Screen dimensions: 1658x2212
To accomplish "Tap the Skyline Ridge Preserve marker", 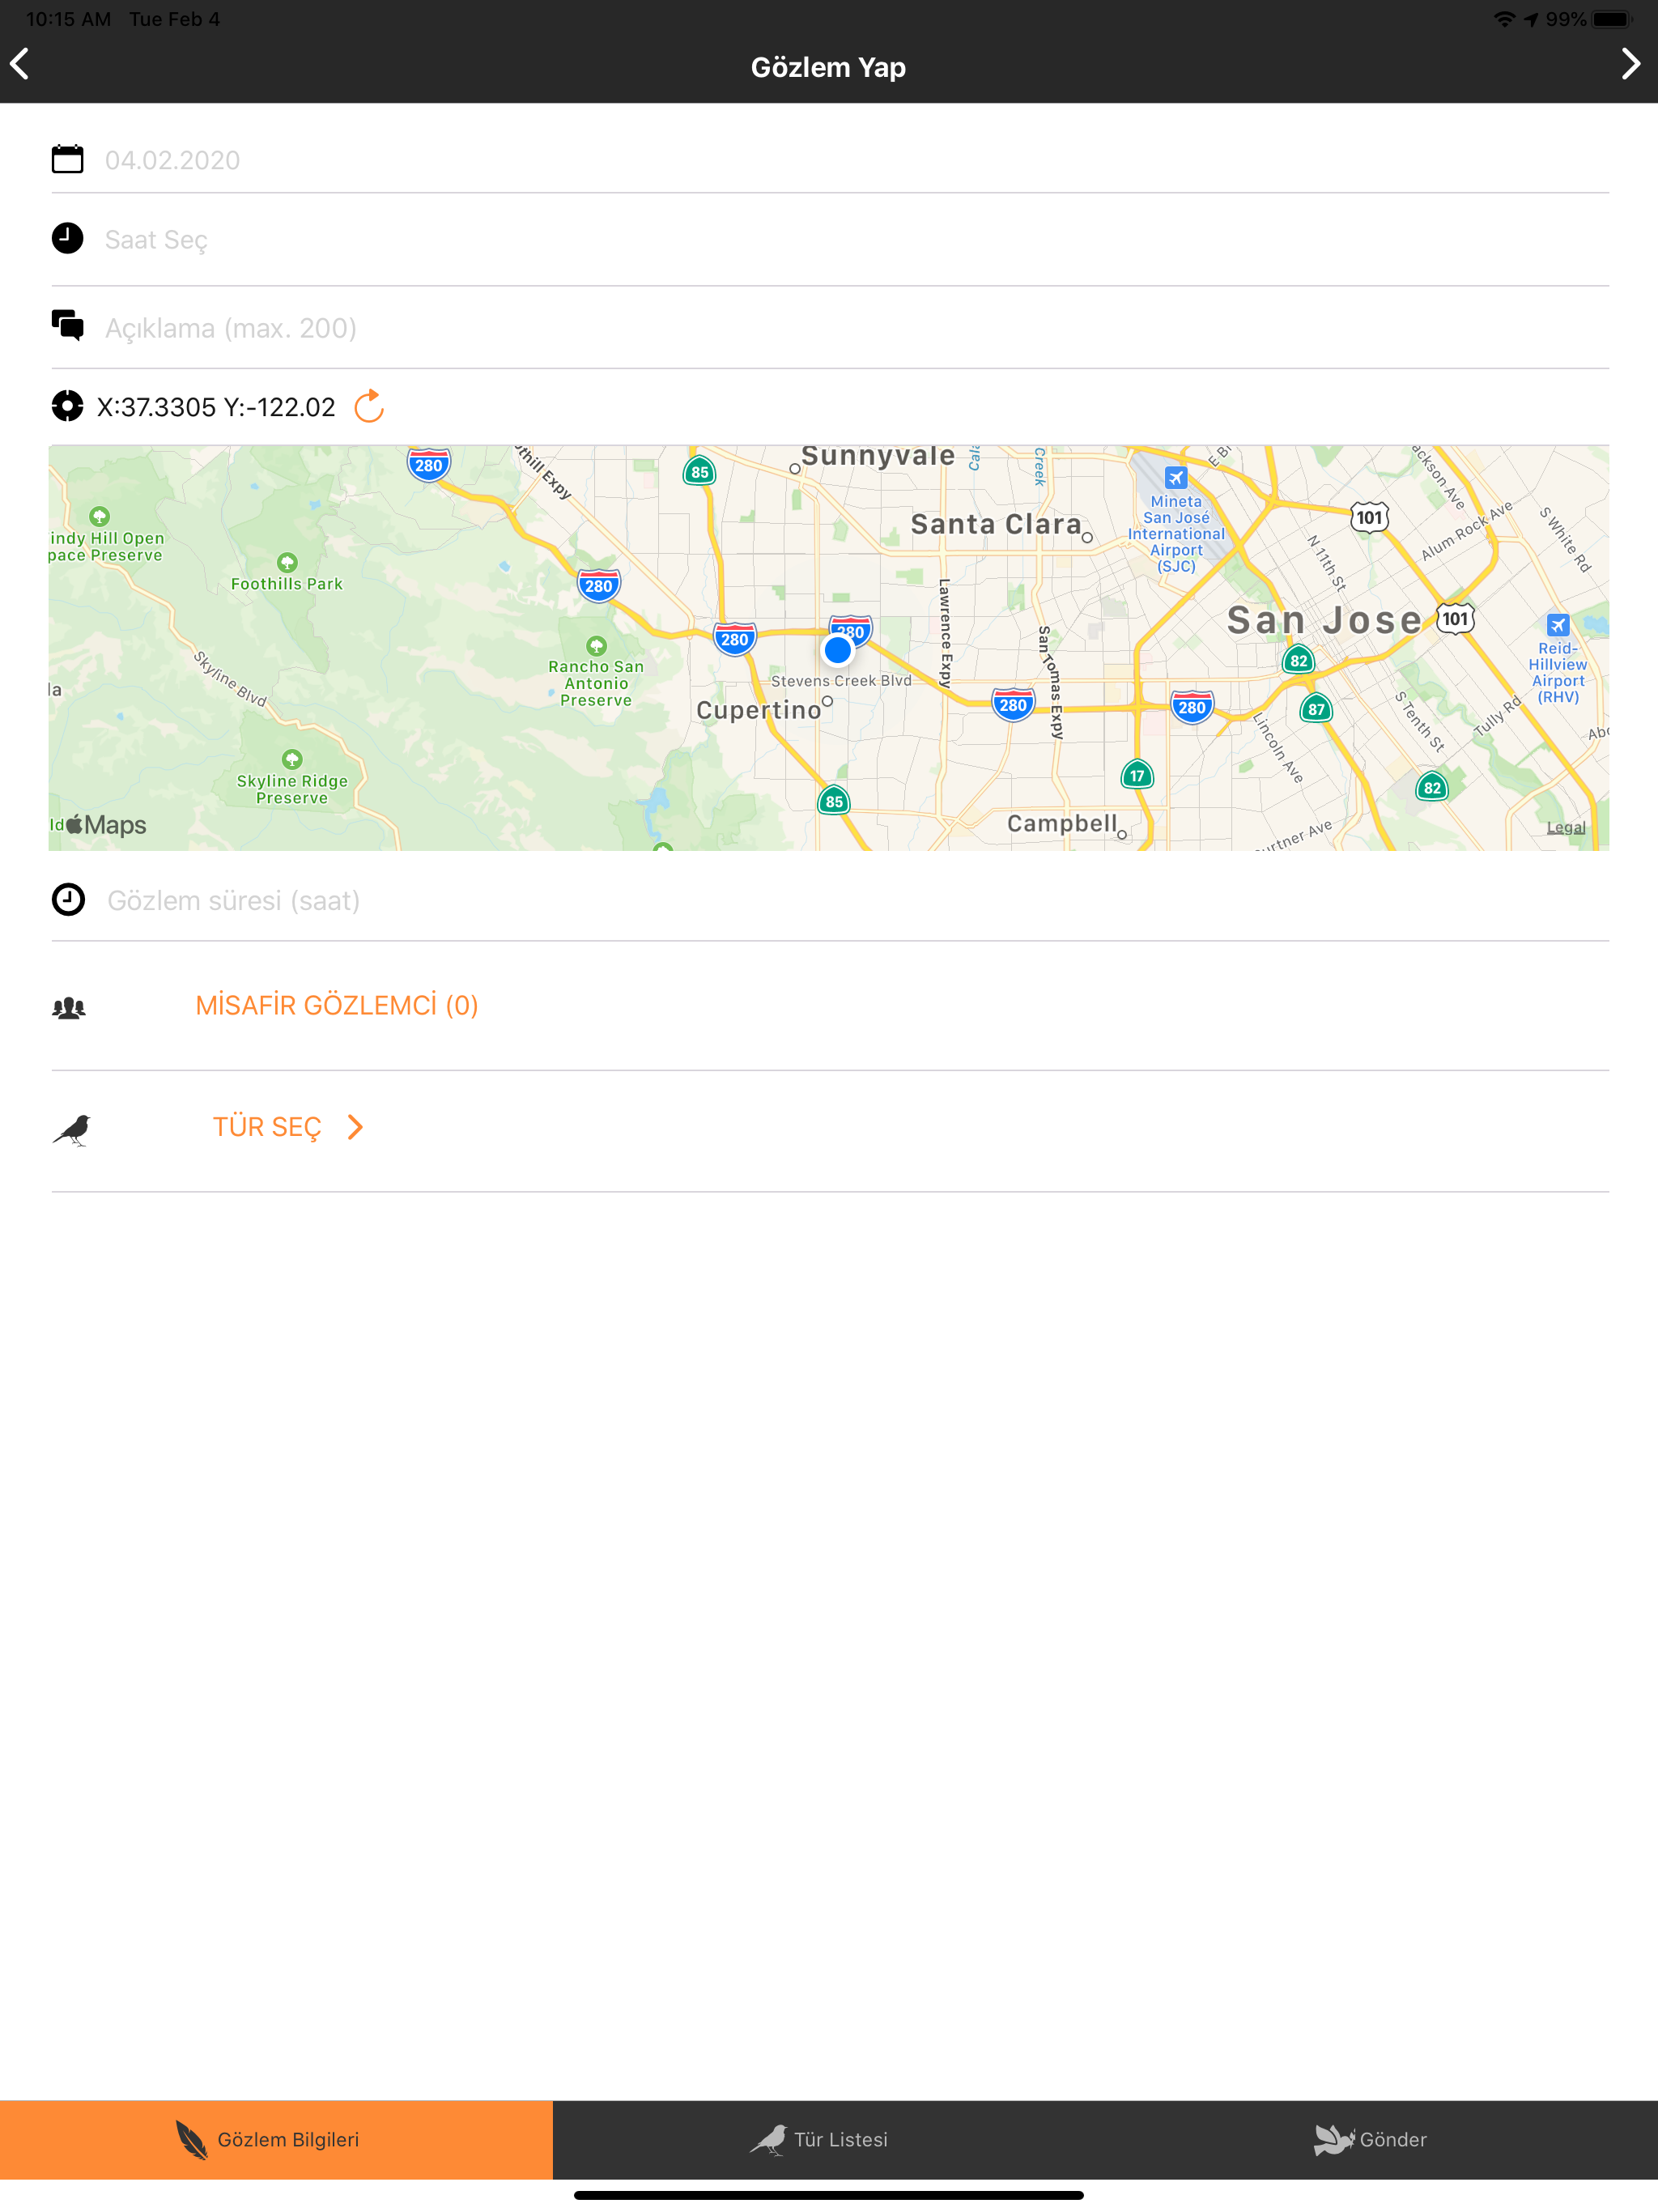I will pos(292,759).
